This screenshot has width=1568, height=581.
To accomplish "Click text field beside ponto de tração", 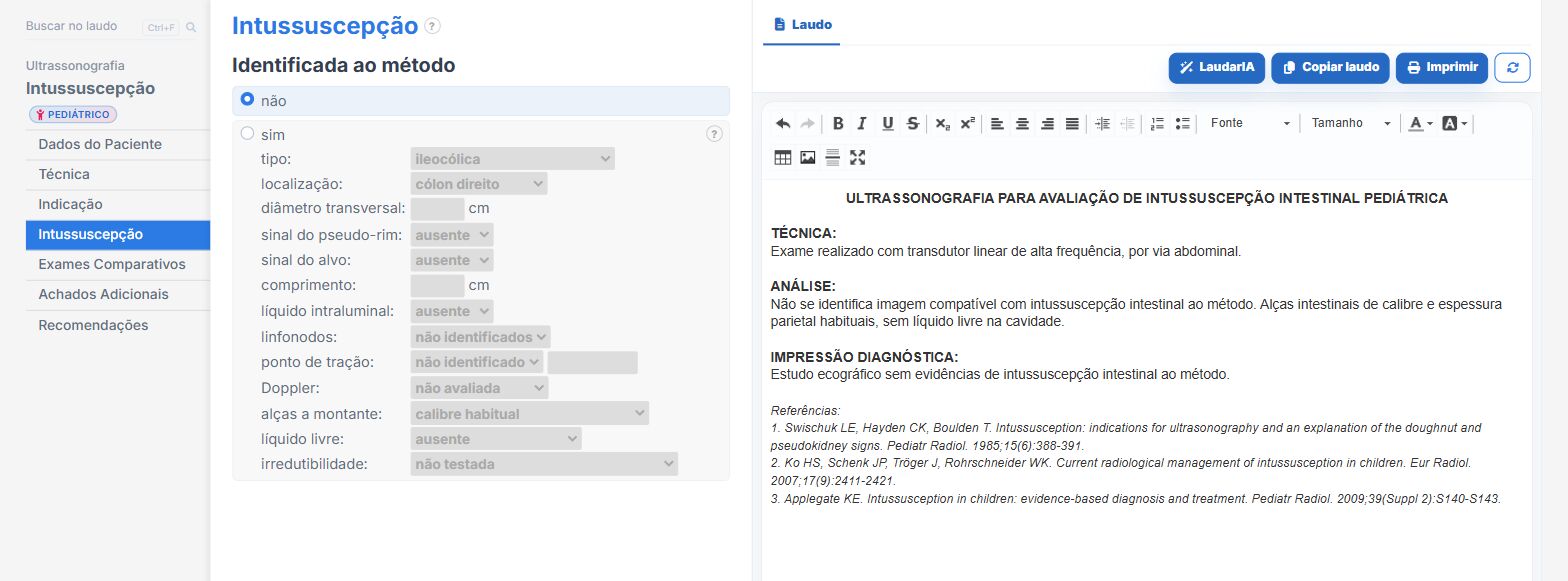I will click(x=592, y=362).
